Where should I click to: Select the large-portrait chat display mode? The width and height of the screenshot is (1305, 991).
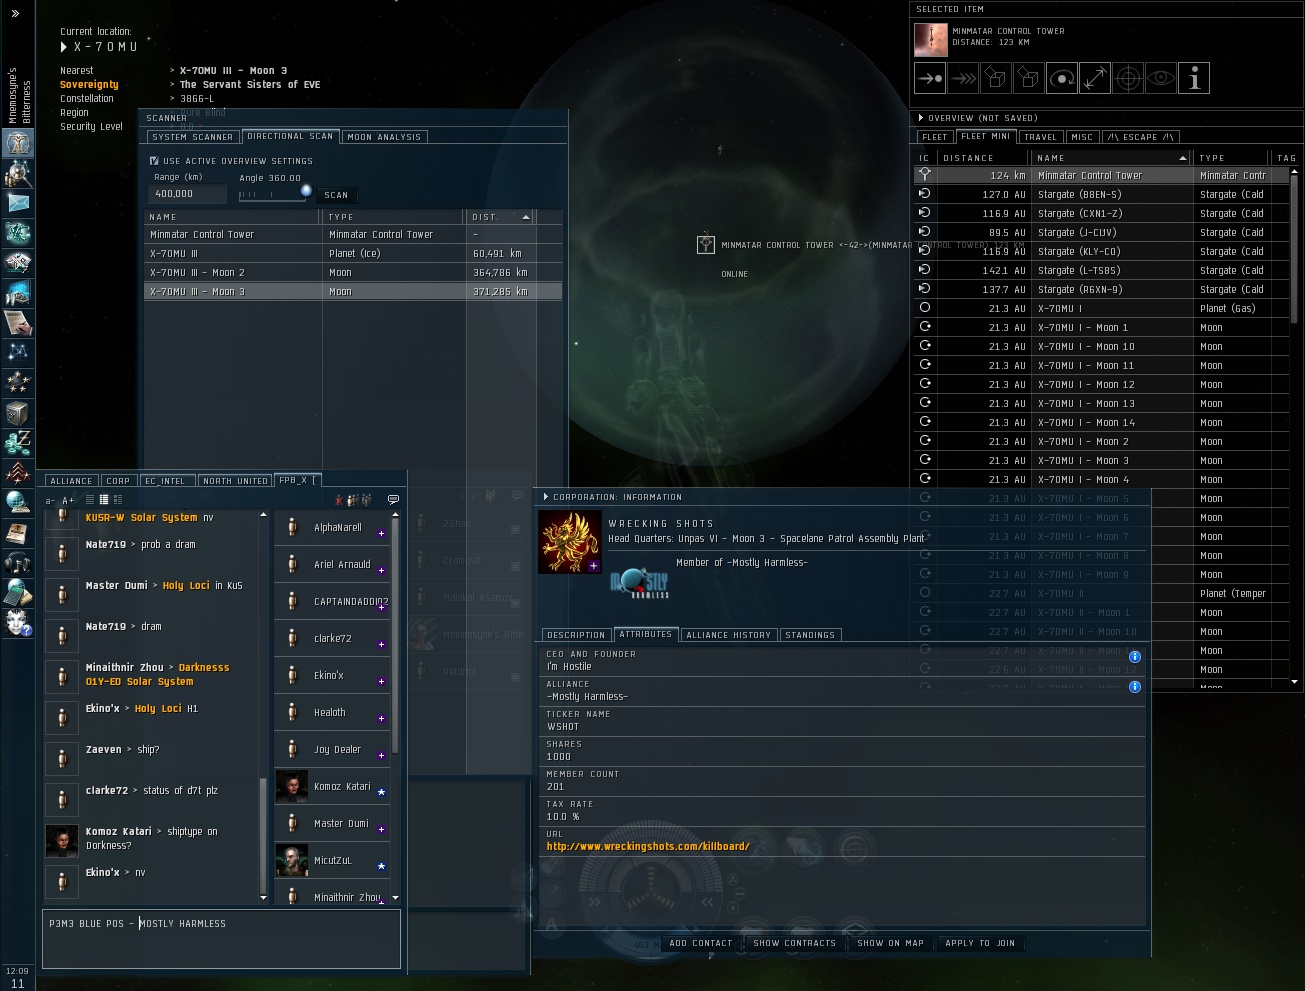117,500
